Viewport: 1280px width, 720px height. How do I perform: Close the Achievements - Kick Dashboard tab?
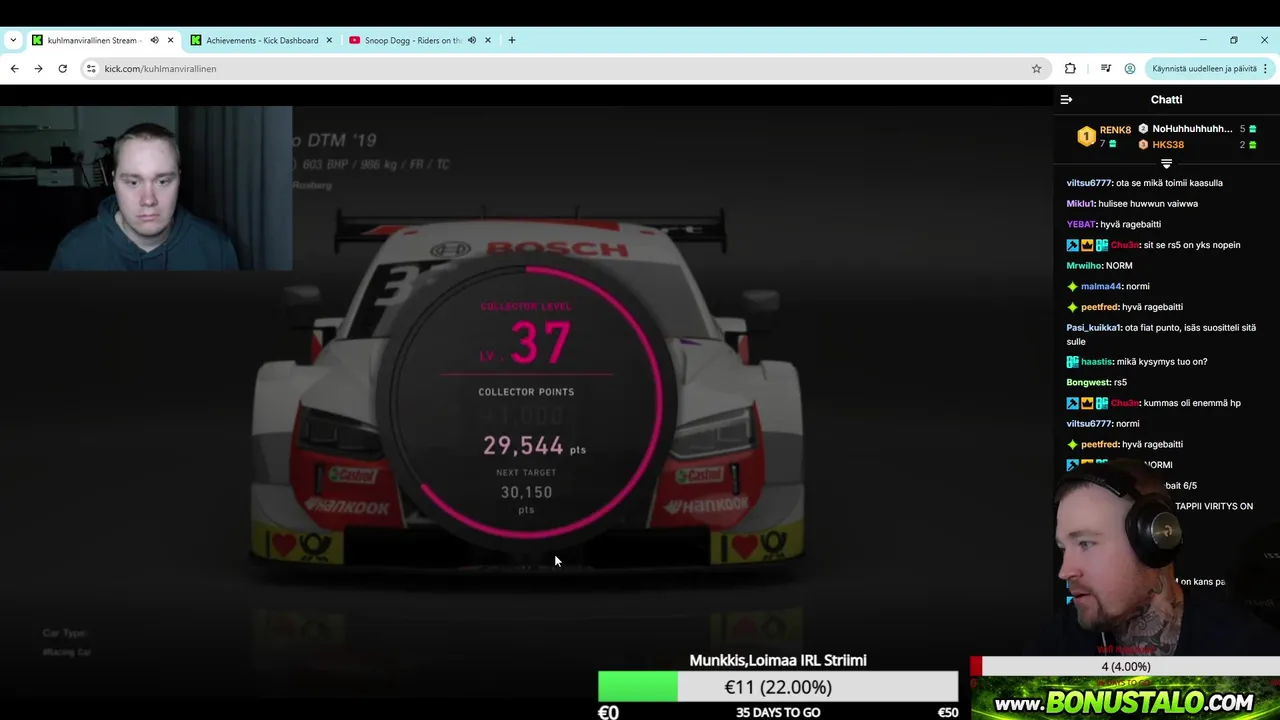click(x=329, y=40)
